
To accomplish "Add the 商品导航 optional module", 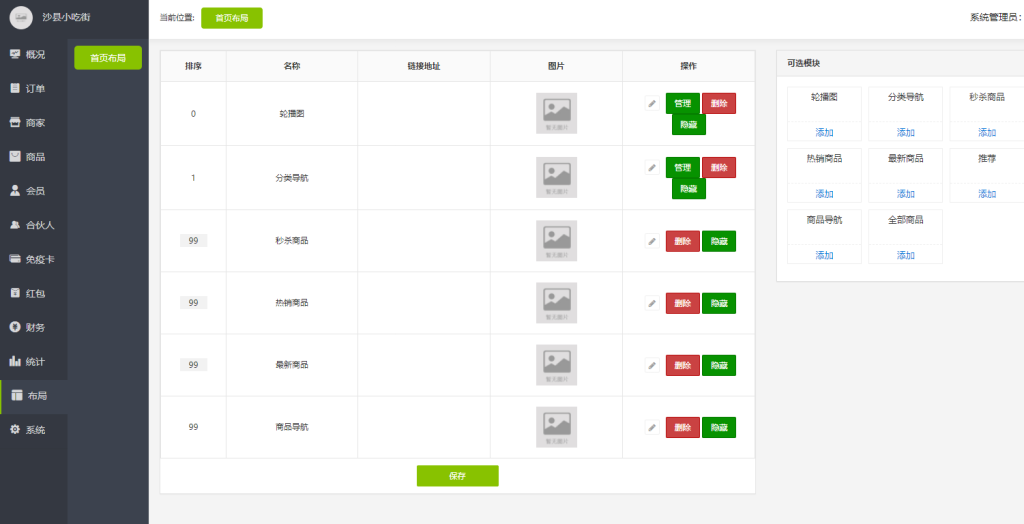I will (x=824, y=255).
